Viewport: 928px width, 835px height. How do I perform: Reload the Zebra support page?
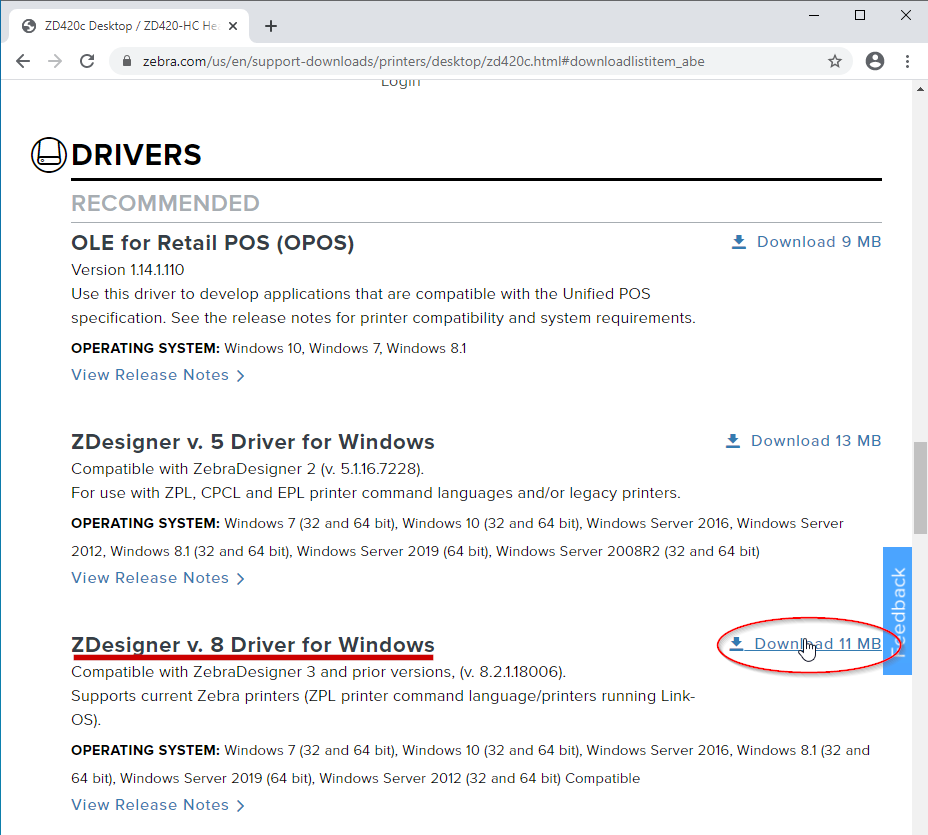[87, 61]
